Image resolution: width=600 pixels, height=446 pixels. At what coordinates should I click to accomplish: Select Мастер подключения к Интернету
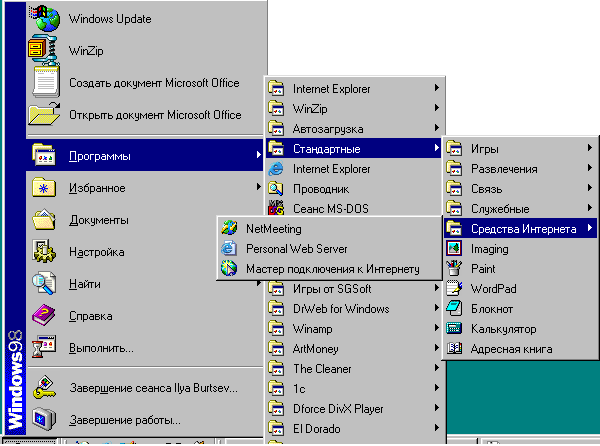(331, 268)
